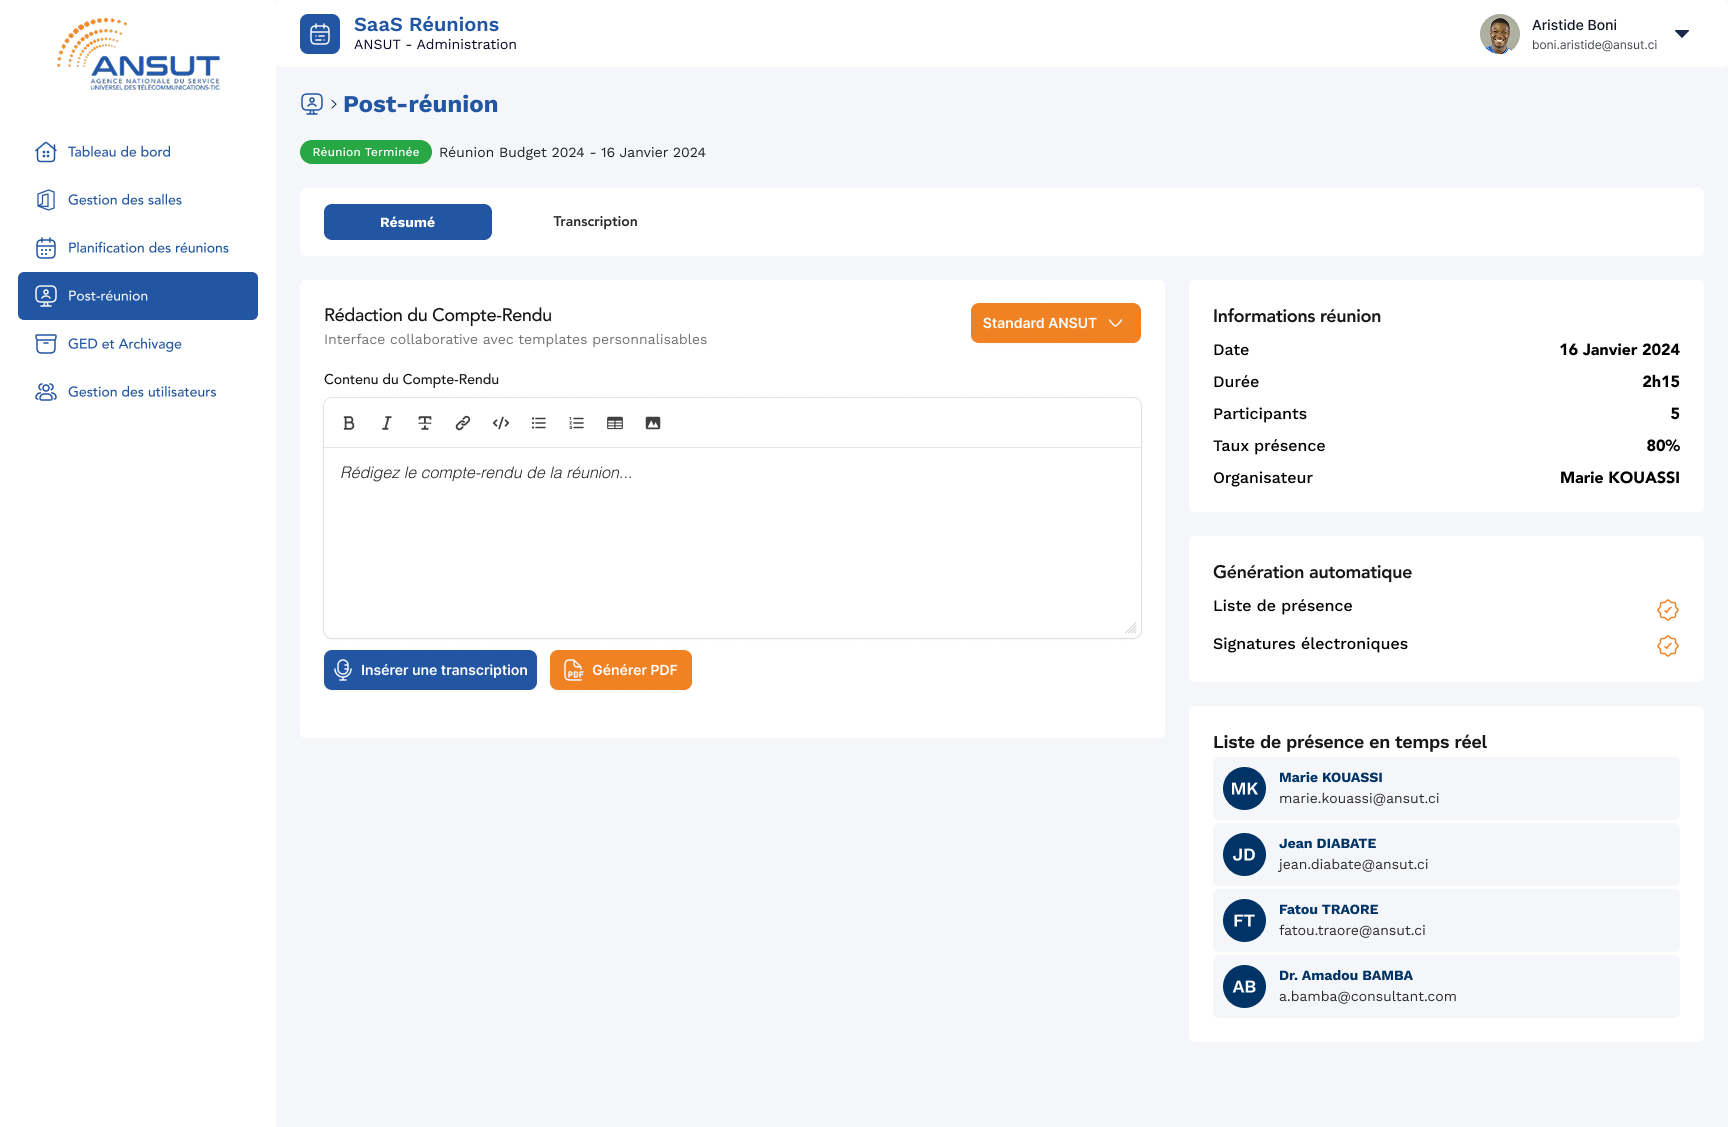Select the Post-réunion sidebar item
This screenshot has width=1728, height=1127.
(x=138, y=296)
